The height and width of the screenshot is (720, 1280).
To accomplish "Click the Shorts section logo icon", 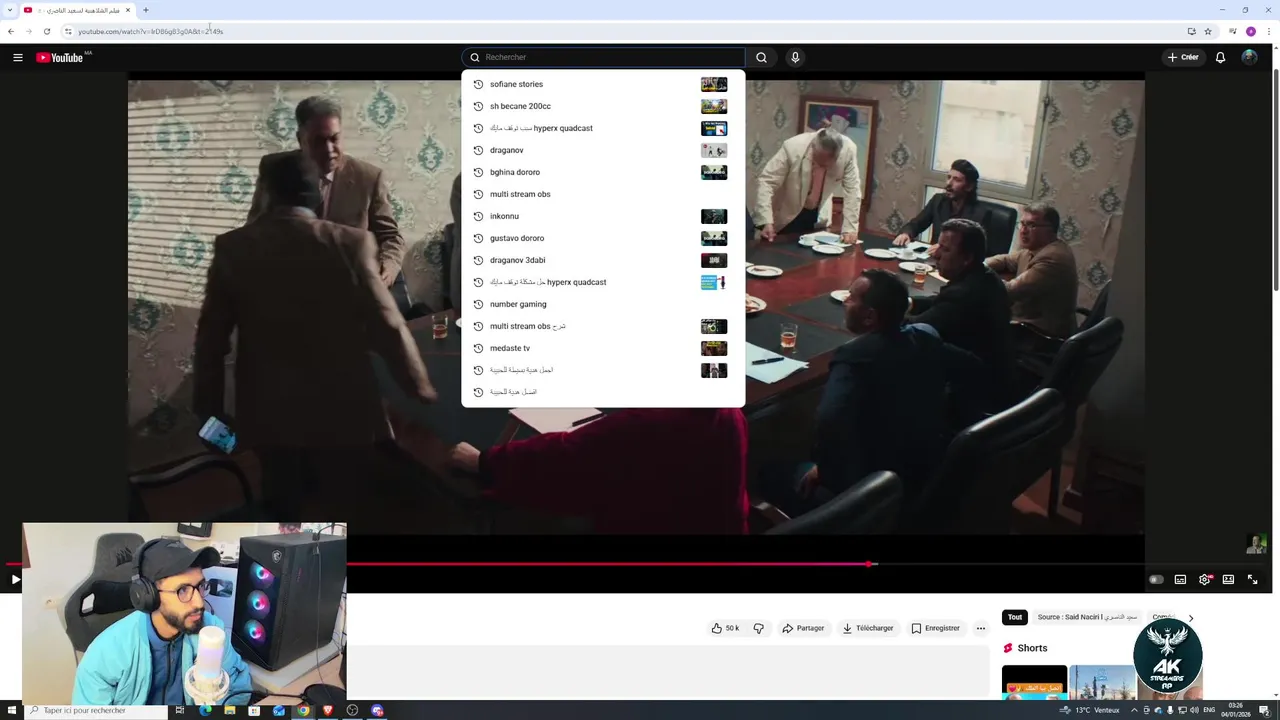I will [x=1008, y=648].
